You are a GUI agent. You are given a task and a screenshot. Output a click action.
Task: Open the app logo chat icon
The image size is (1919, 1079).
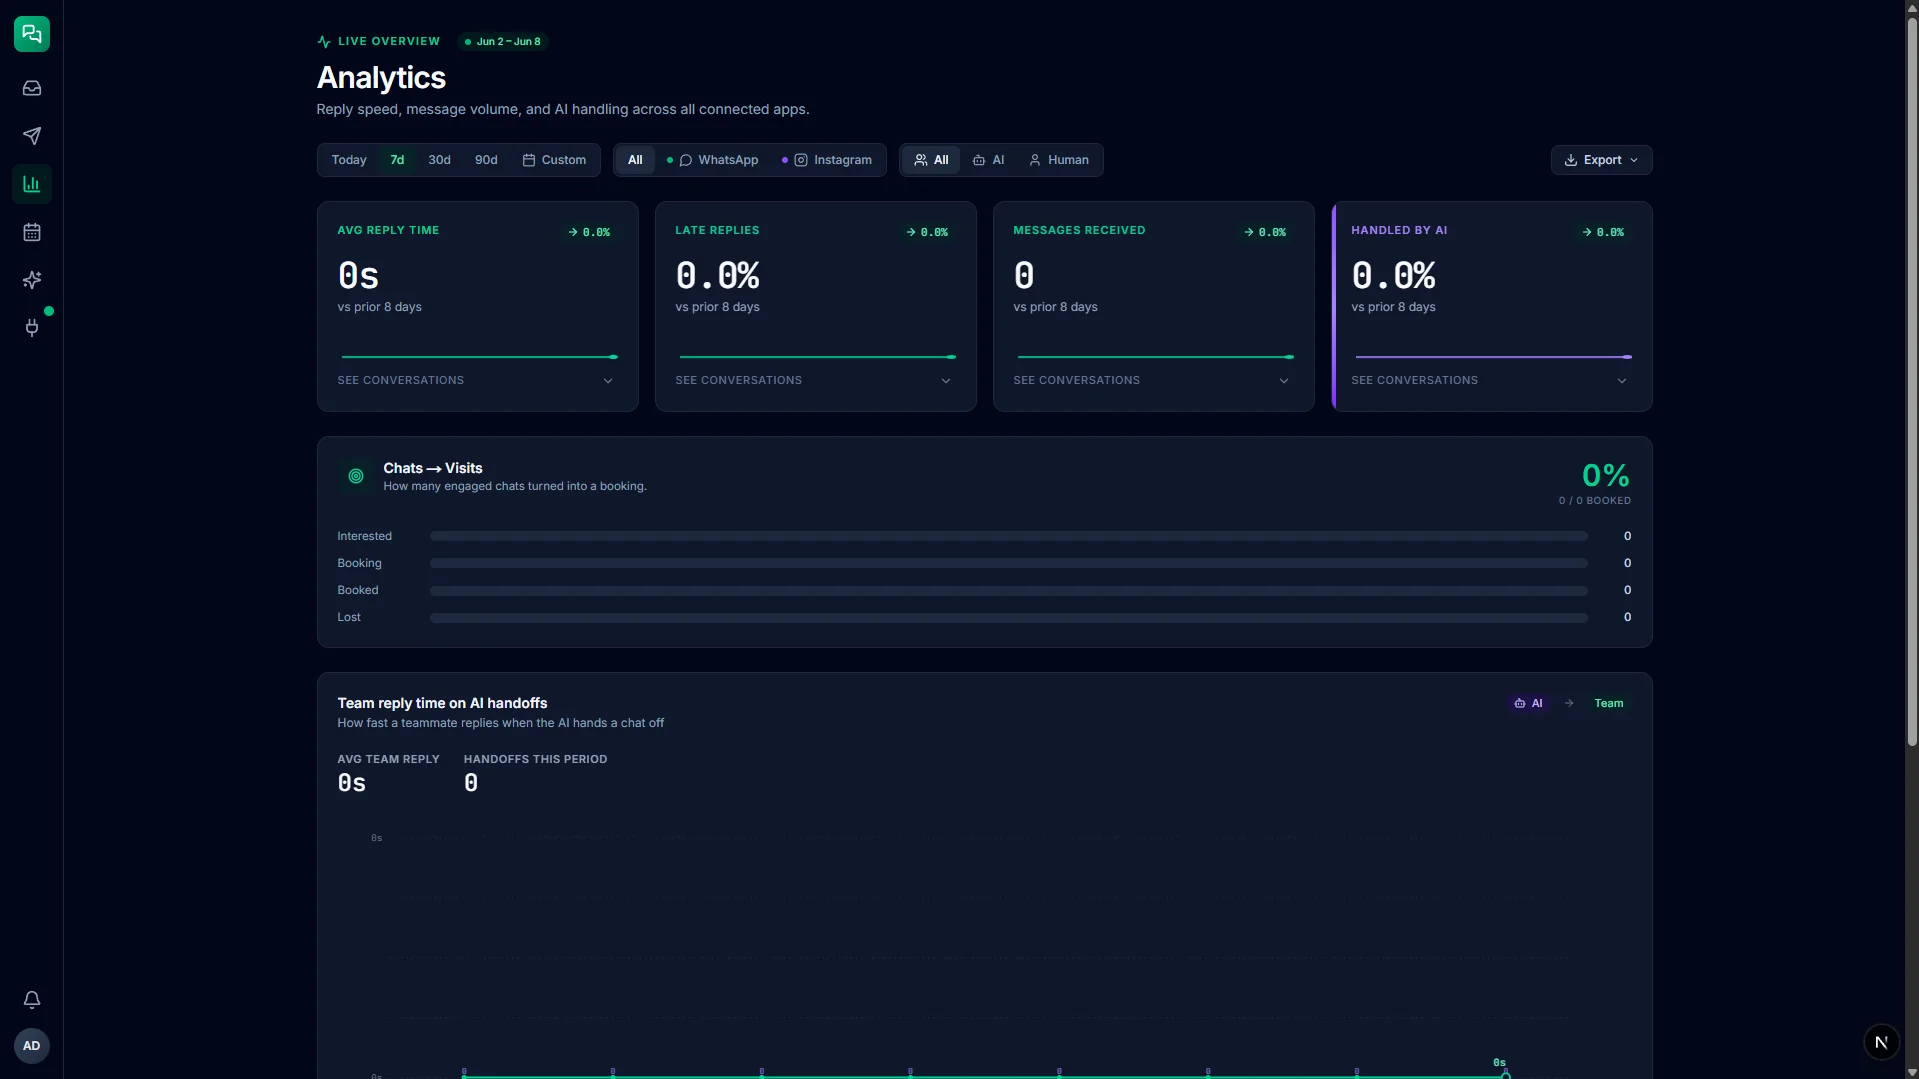(32, 34)
